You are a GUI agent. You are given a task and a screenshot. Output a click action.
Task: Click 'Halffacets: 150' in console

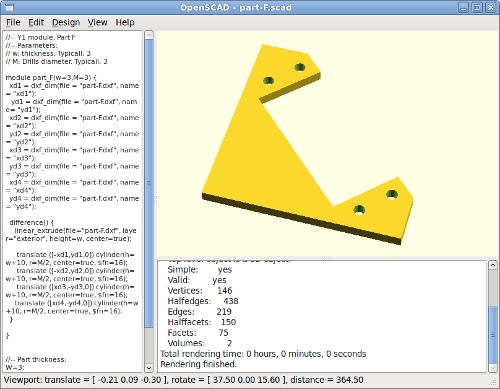click(x=202, y=322)
